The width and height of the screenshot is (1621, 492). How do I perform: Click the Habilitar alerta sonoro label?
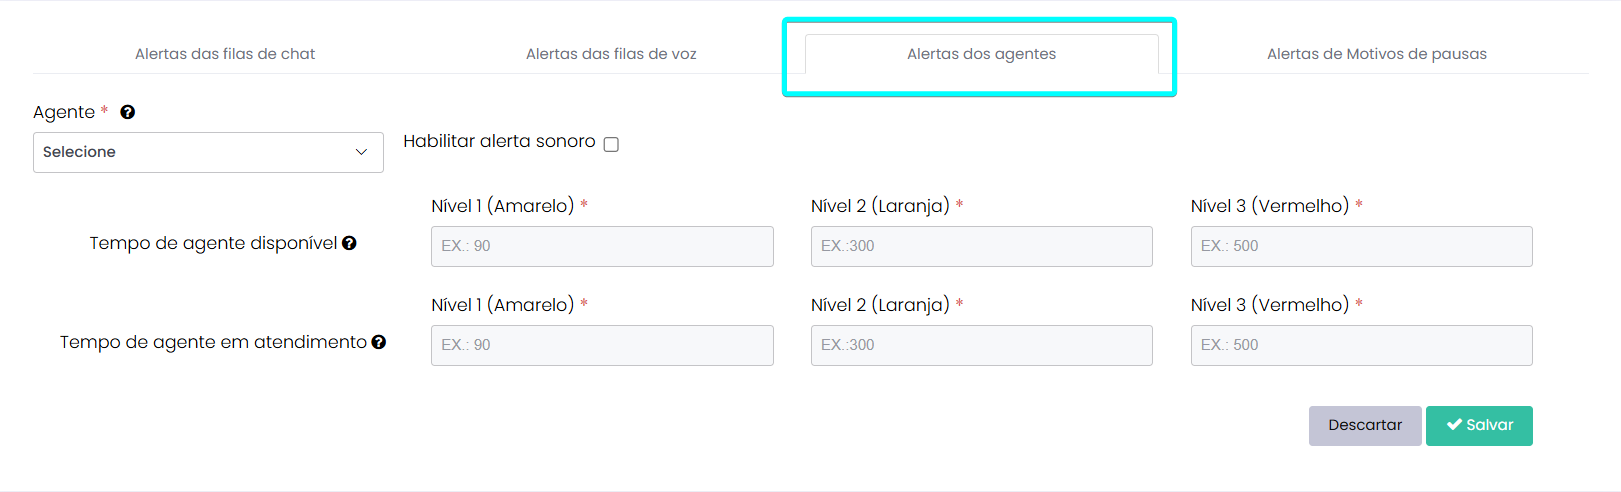pyautogui.click(x=499, y=142)
